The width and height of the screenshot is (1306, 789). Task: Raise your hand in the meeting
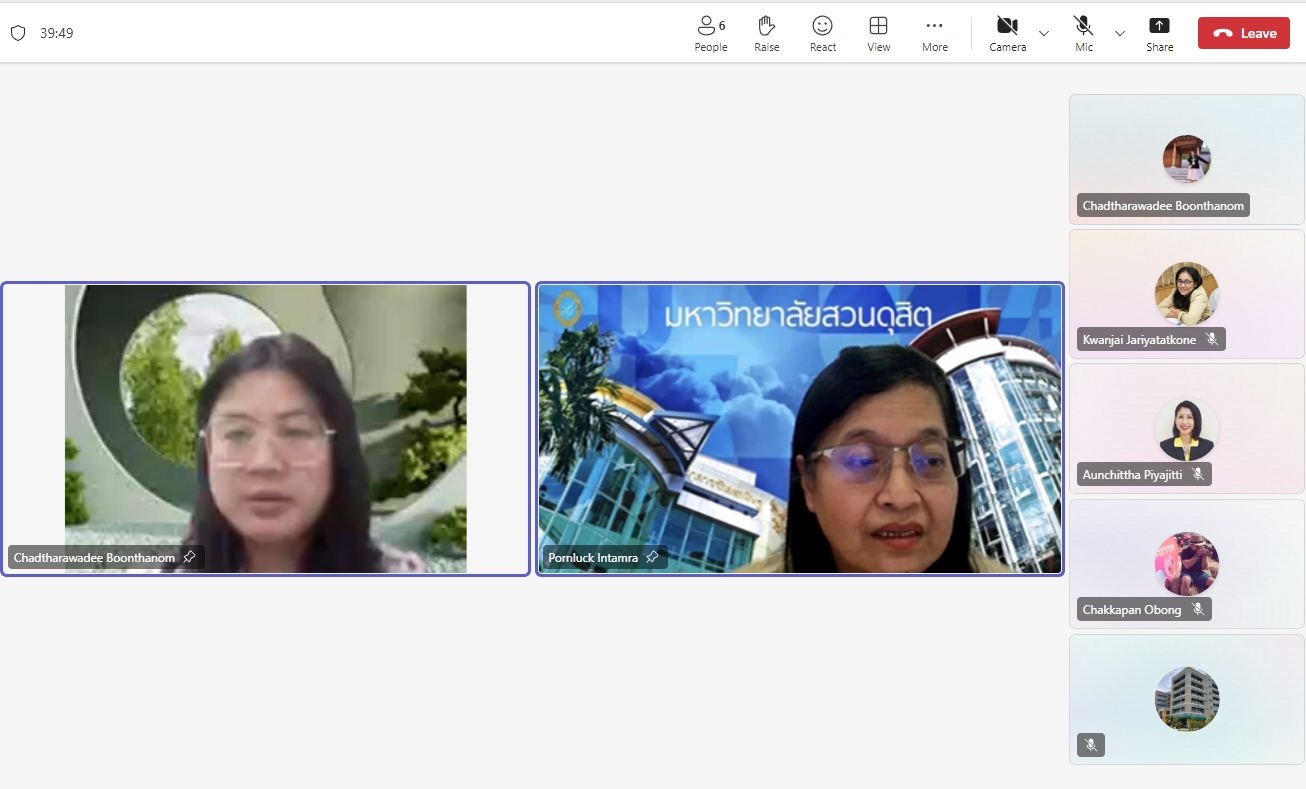[766, 33]
